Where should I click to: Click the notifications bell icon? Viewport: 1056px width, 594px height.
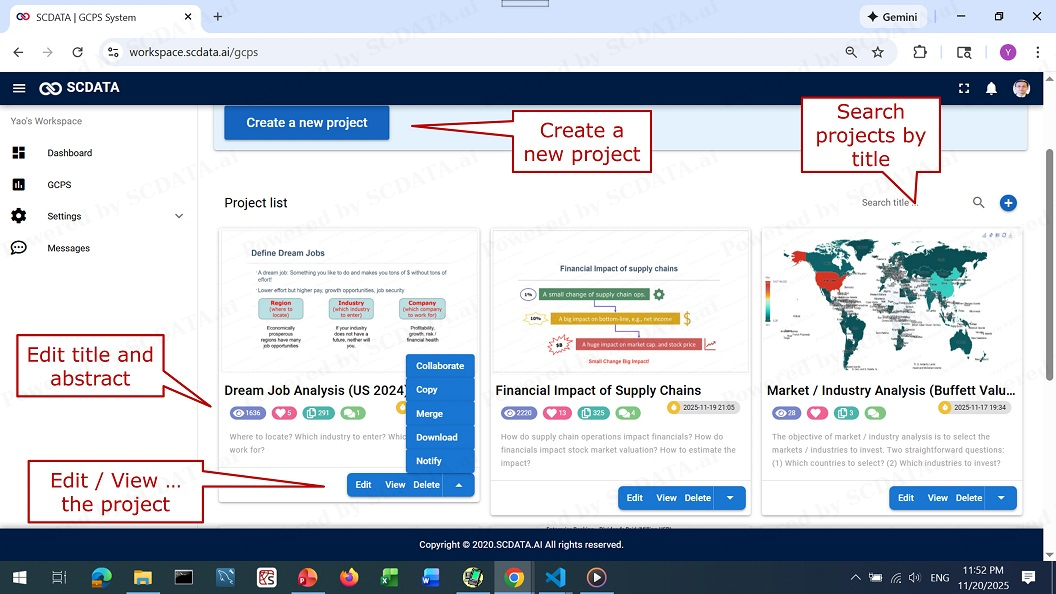tap(991, 88)
